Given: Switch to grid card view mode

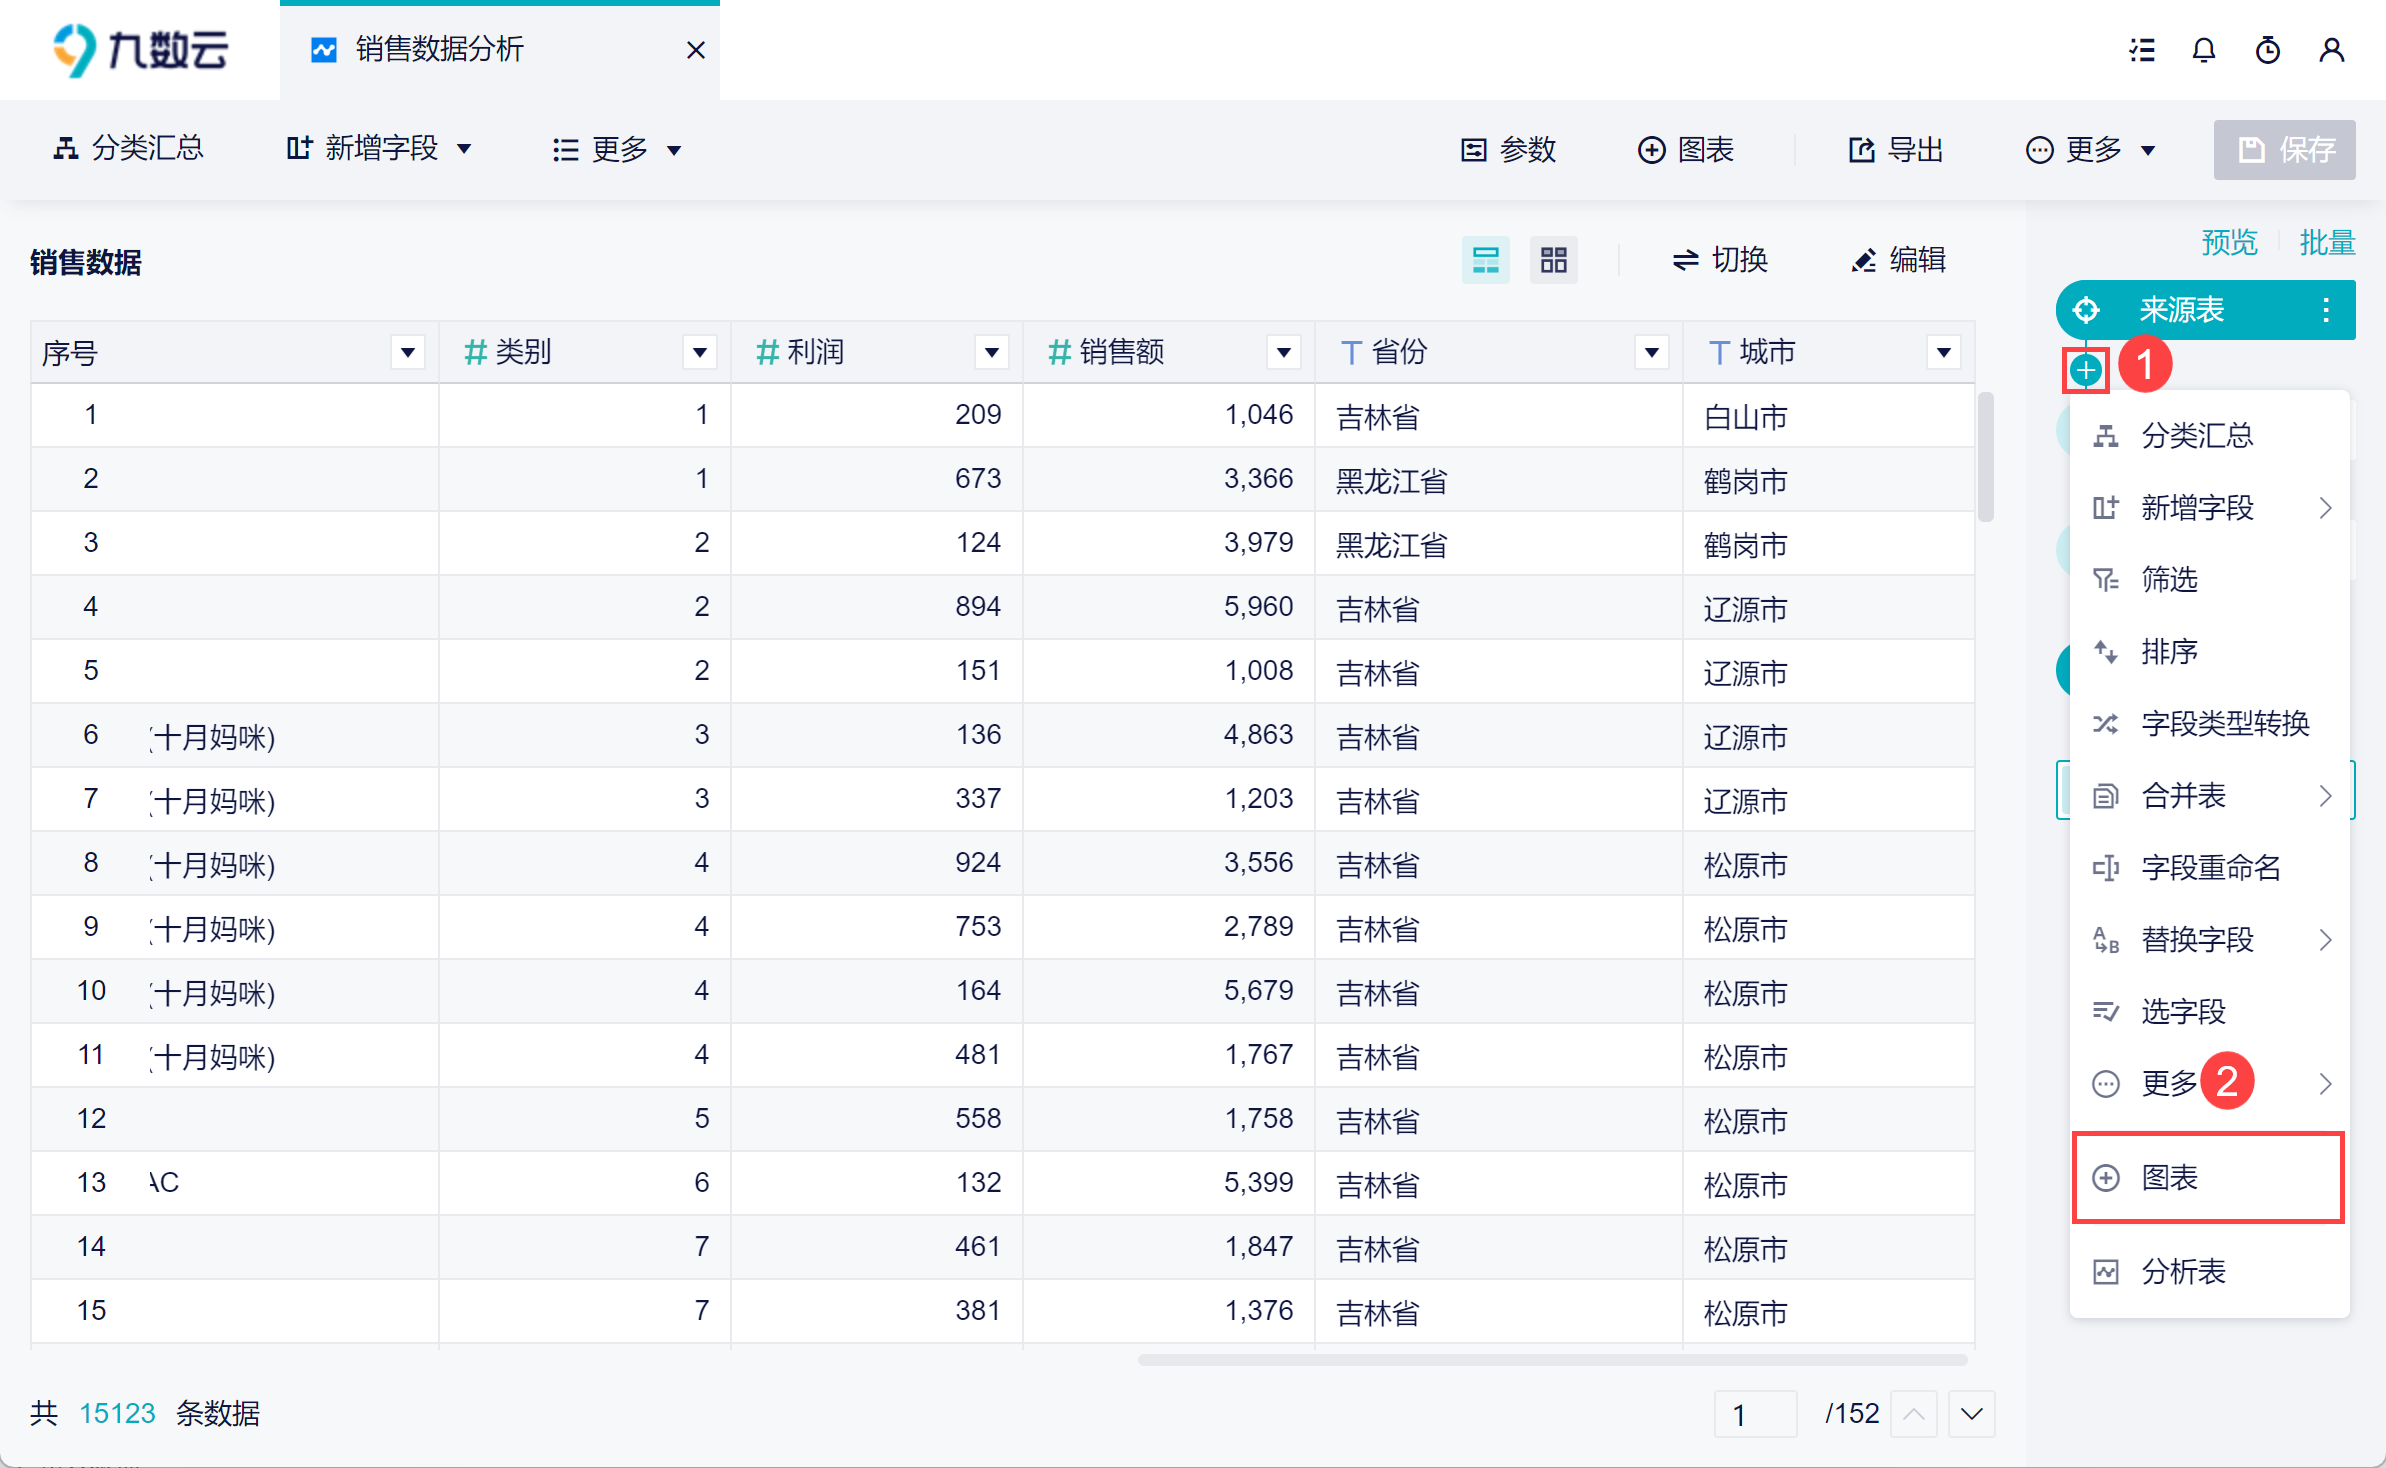Looking at the screenshot, I should 1553,260.
